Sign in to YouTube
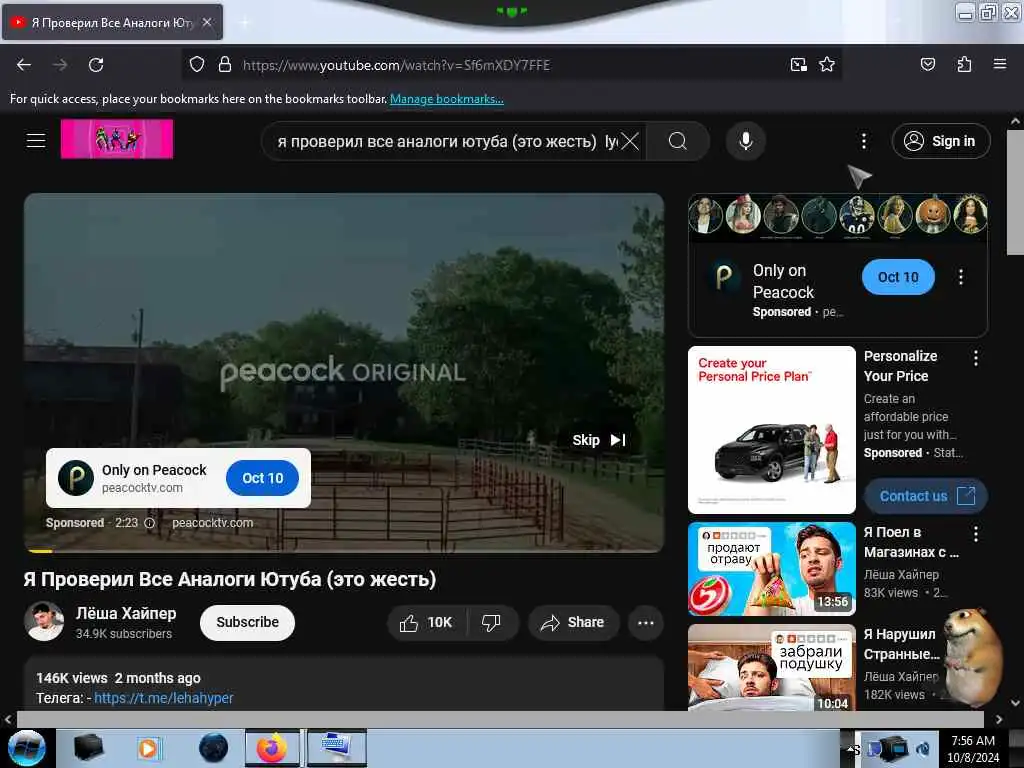Image resolution: width=1024 pixels, height=768 pixels. (x=941, y=141)
